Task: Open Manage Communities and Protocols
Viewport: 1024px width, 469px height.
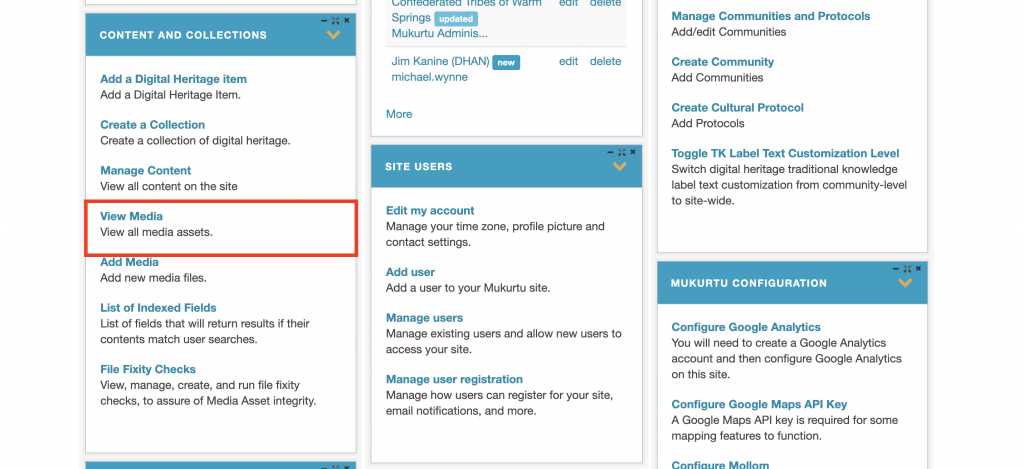Action: point(771,16)
